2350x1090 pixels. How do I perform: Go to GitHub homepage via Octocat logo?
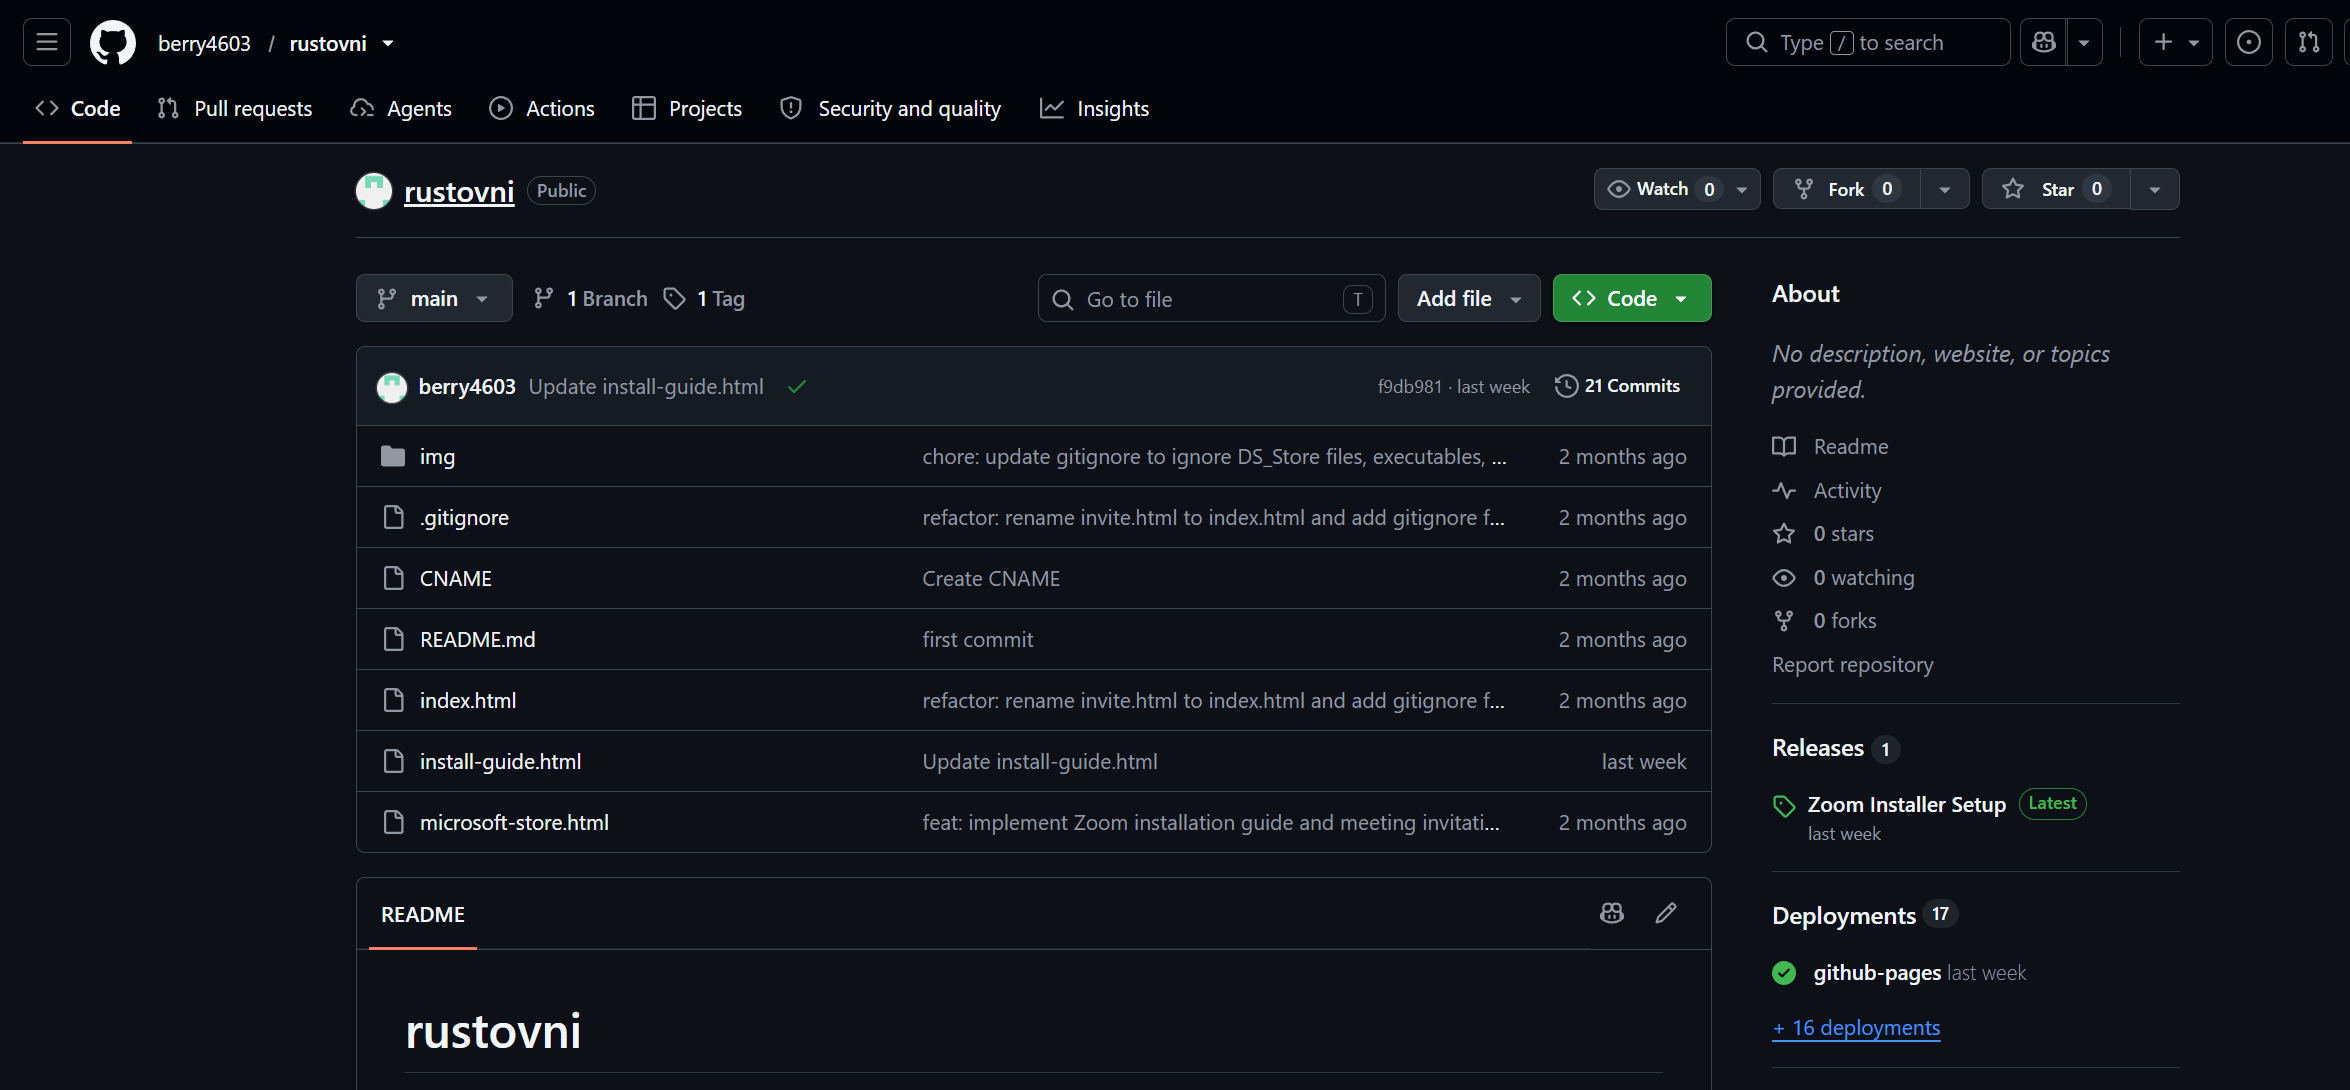113,43
